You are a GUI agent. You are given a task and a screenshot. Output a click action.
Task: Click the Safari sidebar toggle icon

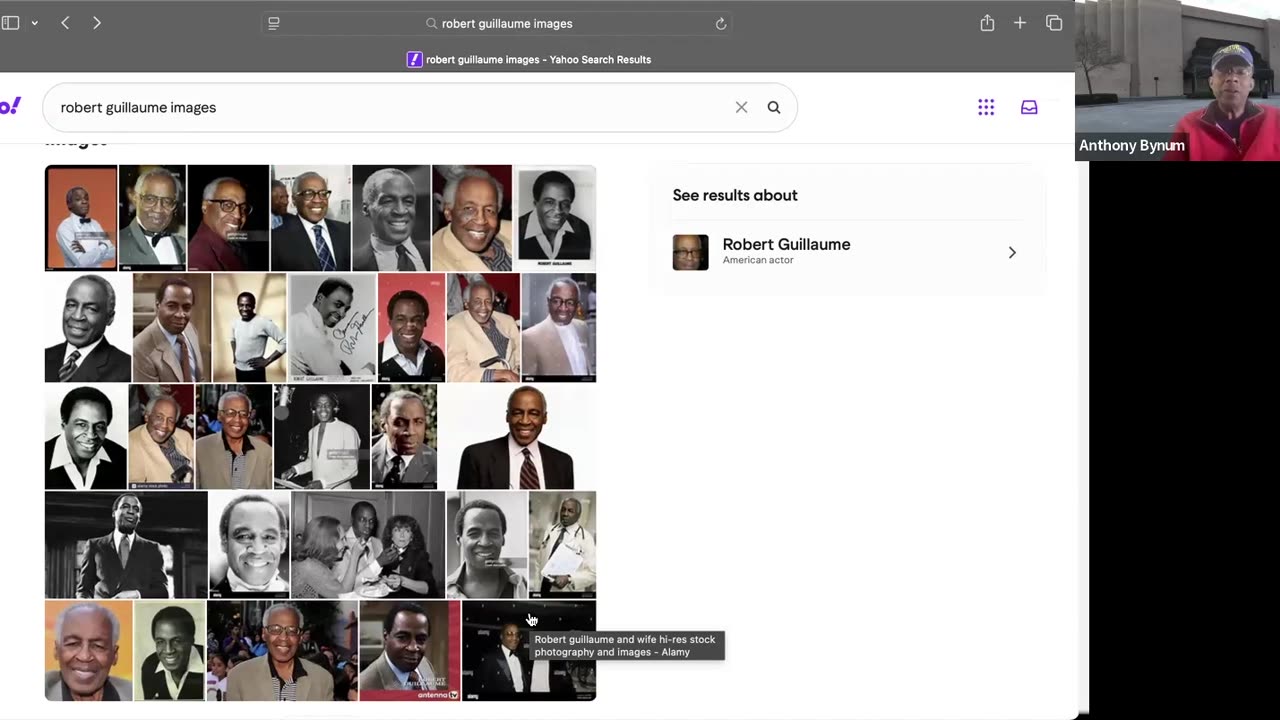[x=10, y=23]
